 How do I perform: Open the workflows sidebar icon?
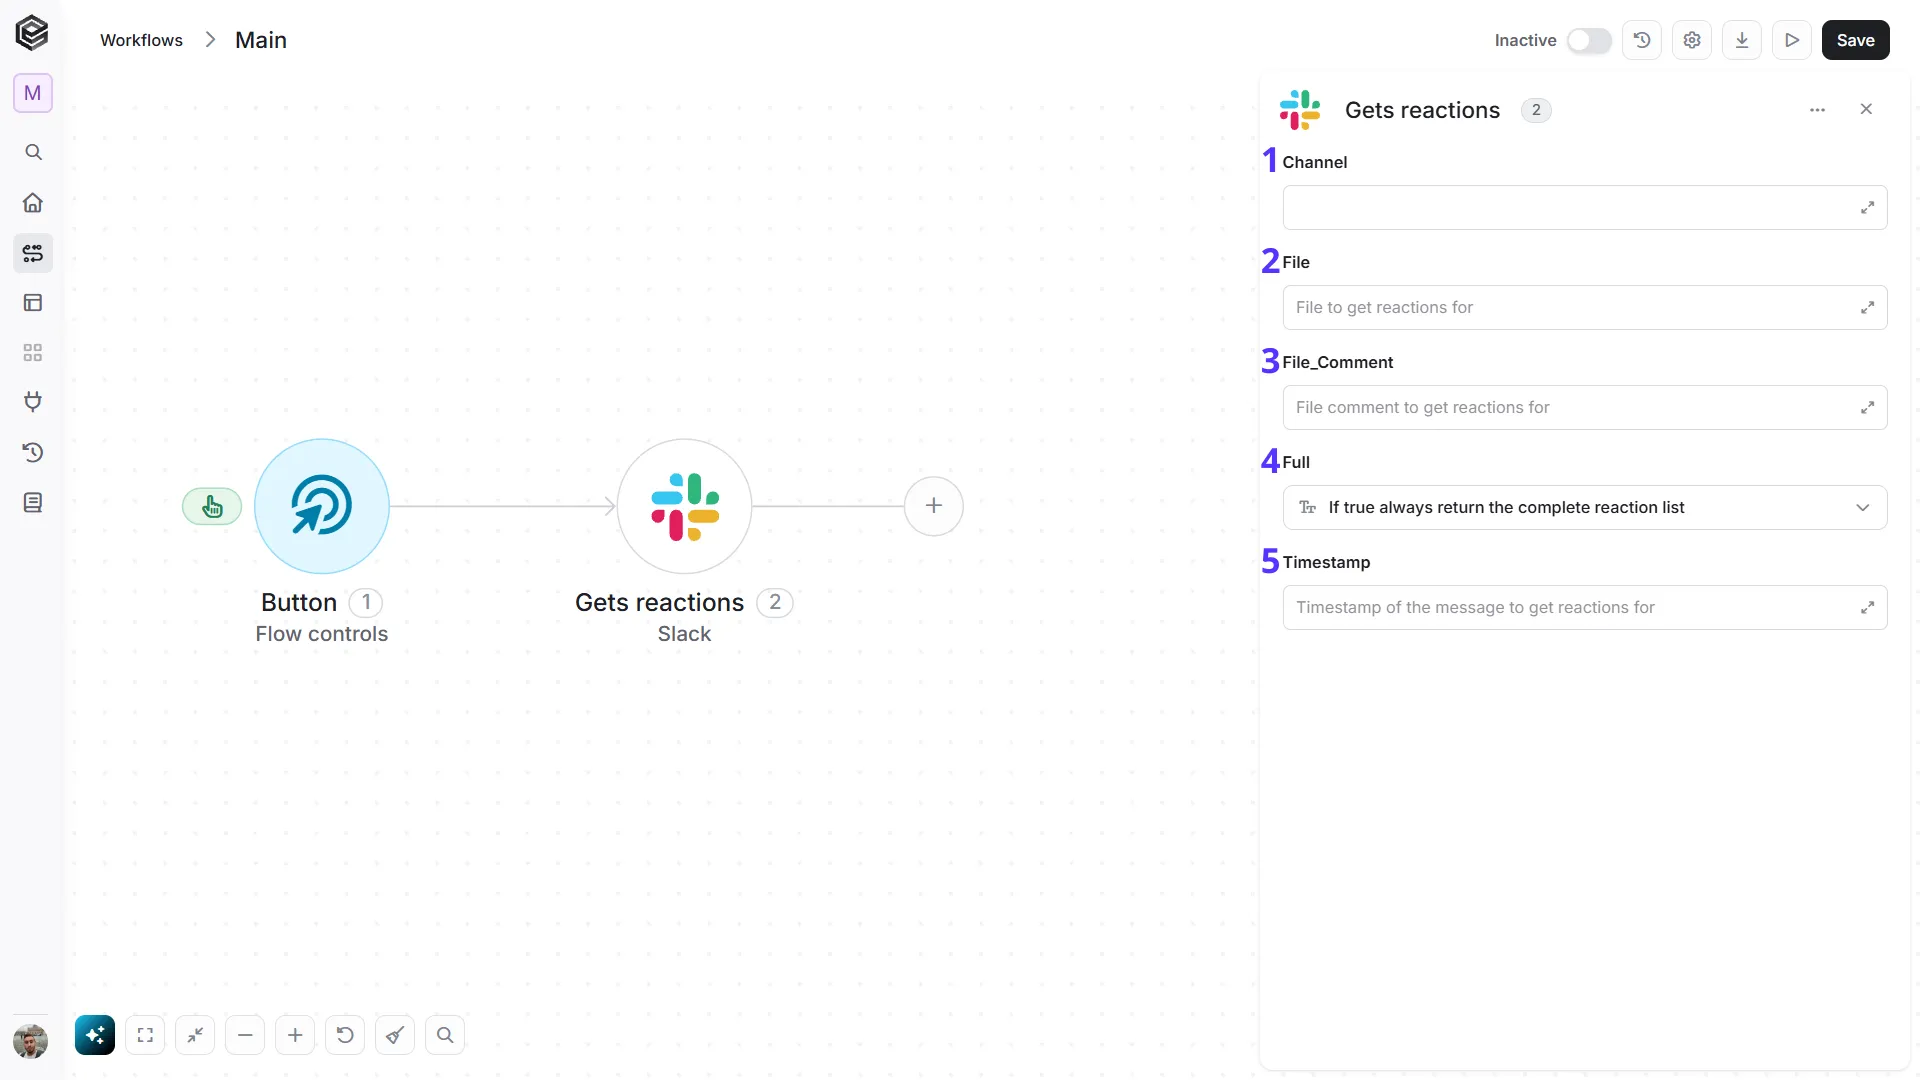tap(33, 253)
